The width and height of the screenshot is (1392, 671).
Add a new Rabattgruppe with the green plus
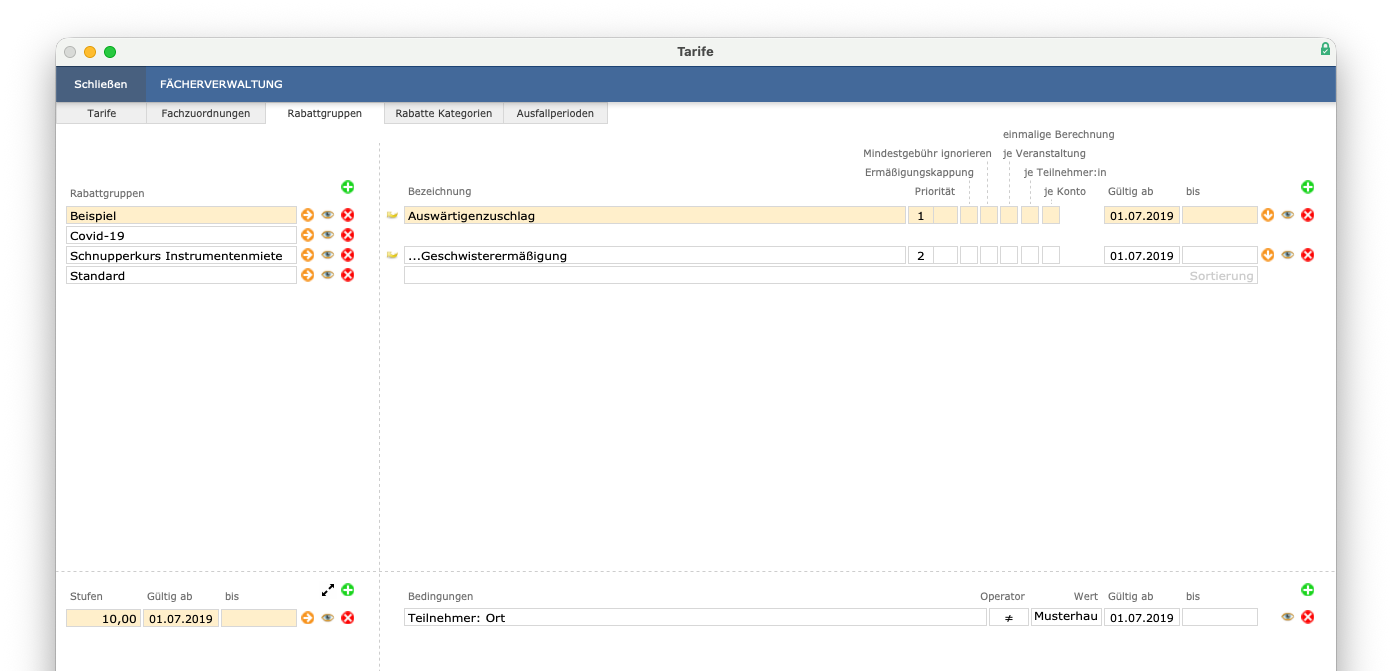point(348,186)
